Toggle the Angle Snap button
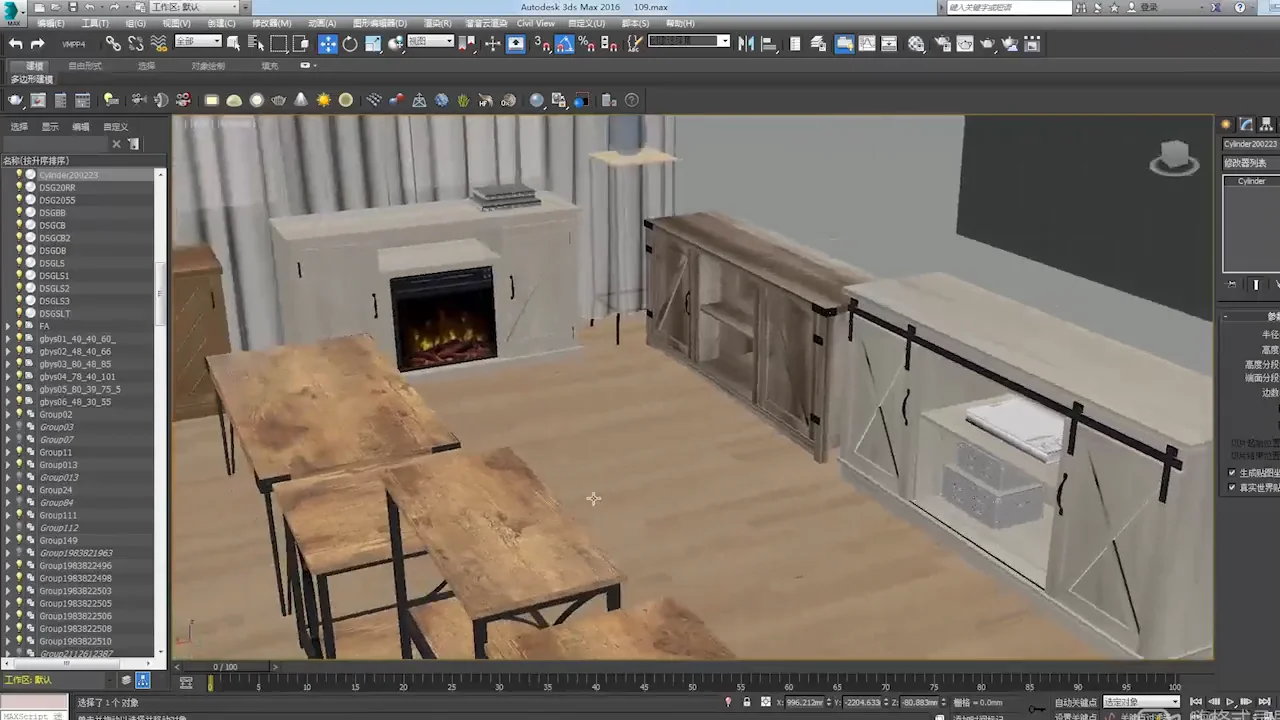1280x720 pixels. 565,43
